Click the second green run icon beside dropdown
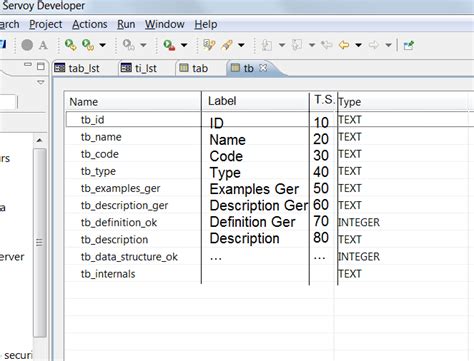This screenshot has width=474, height=361. tap(88, 45)
